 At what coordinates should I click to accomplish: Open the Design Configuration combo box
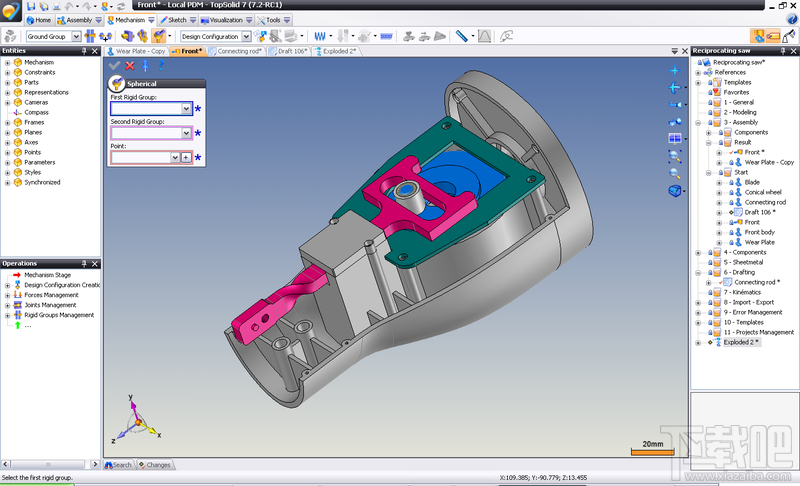click(246, 36)
